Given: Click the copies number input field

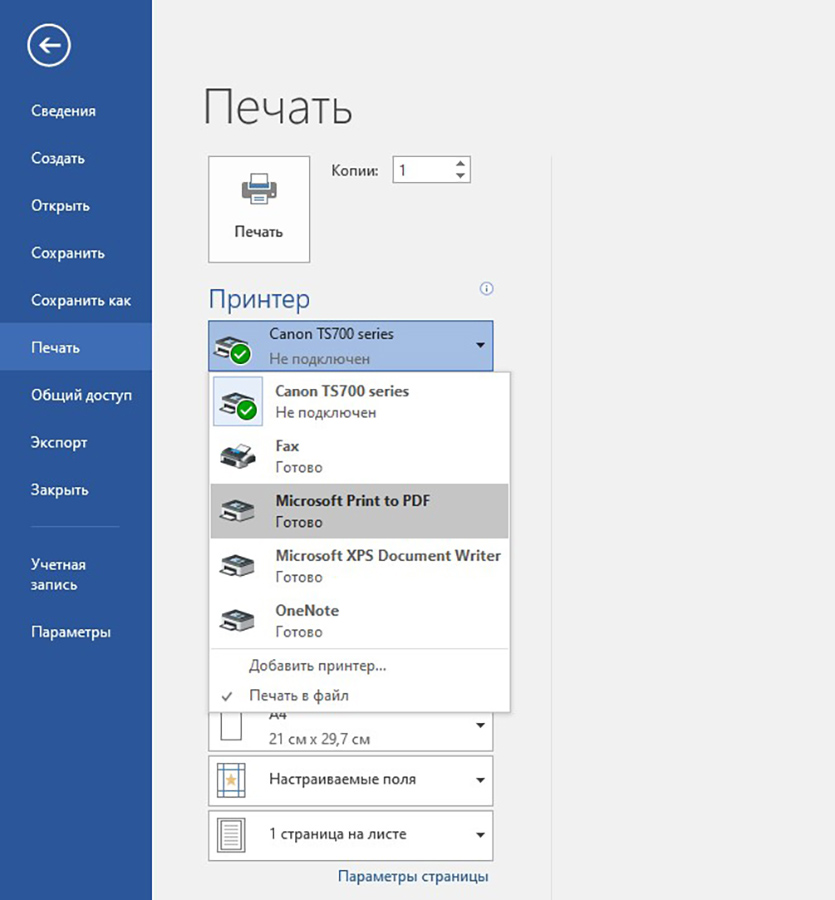Looking at the screenshot, I should tap(423, 170).
